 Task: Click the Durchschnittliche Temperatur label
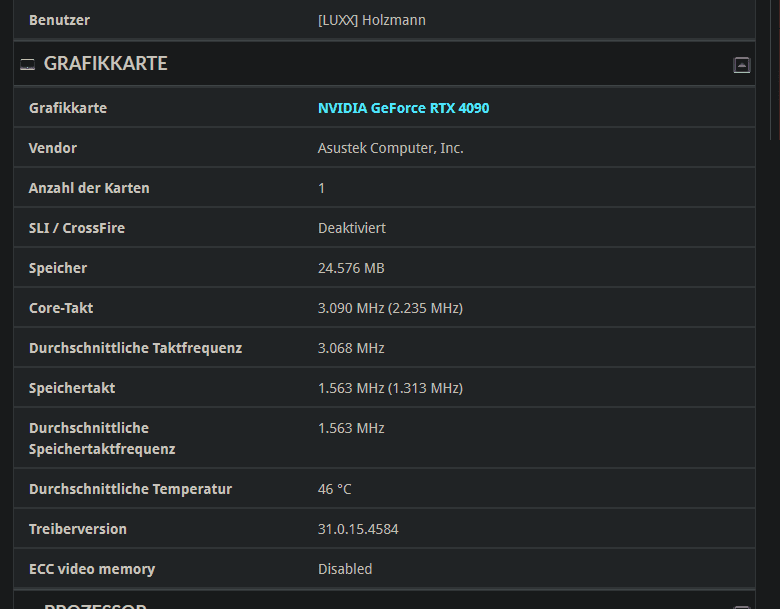130,489
